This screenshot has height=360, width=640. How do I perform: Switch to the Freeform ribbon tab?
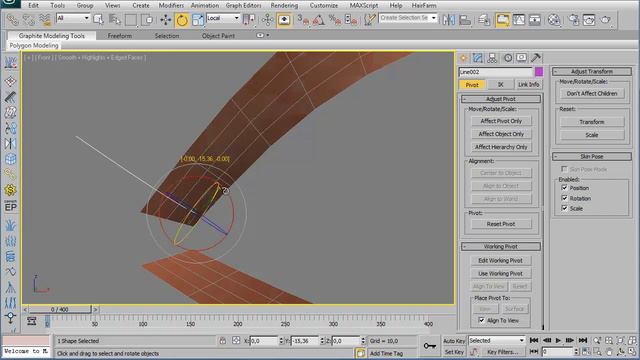(x=120, y=36)
